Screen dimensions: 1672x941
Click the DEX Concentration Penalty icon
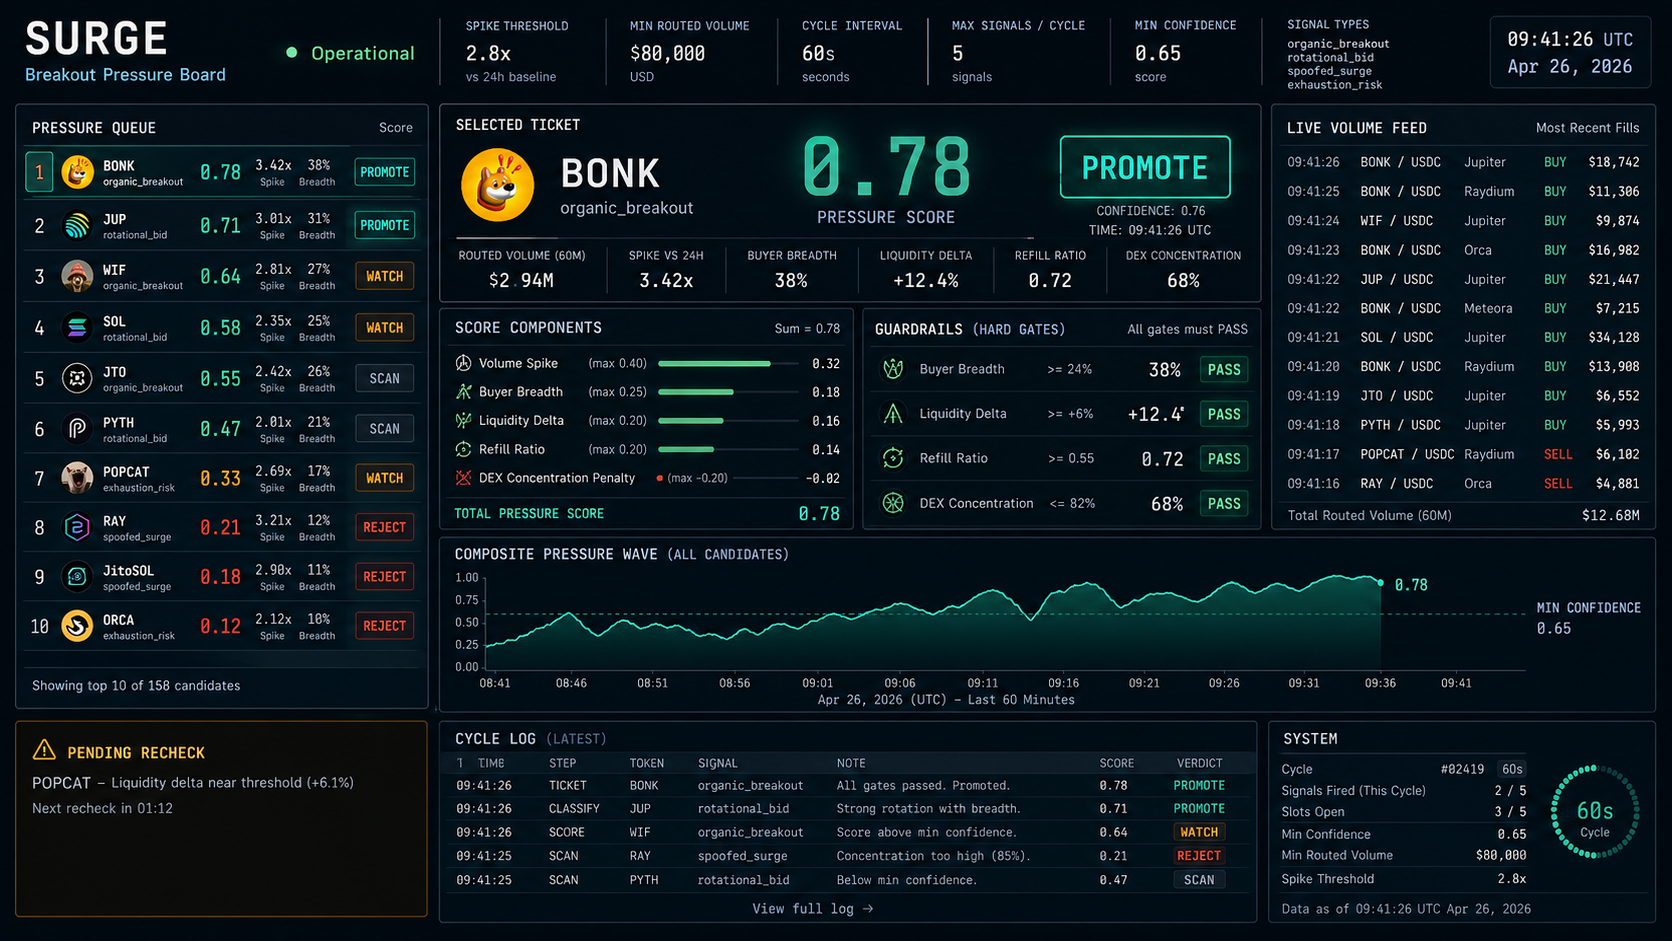click(x=463, y=478)
